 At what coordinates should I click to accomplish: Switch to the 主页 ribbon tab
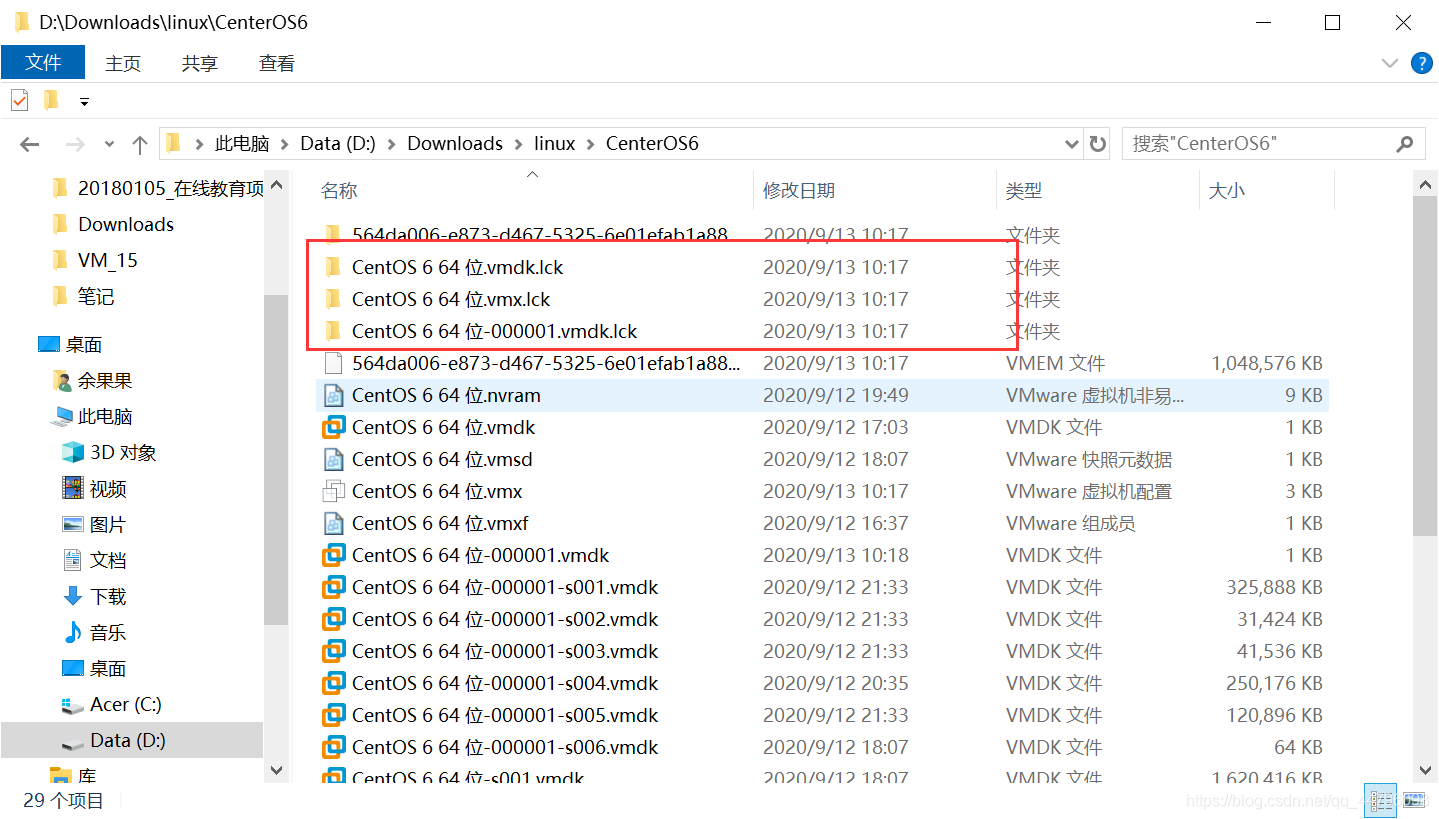(x=123, y=63)
